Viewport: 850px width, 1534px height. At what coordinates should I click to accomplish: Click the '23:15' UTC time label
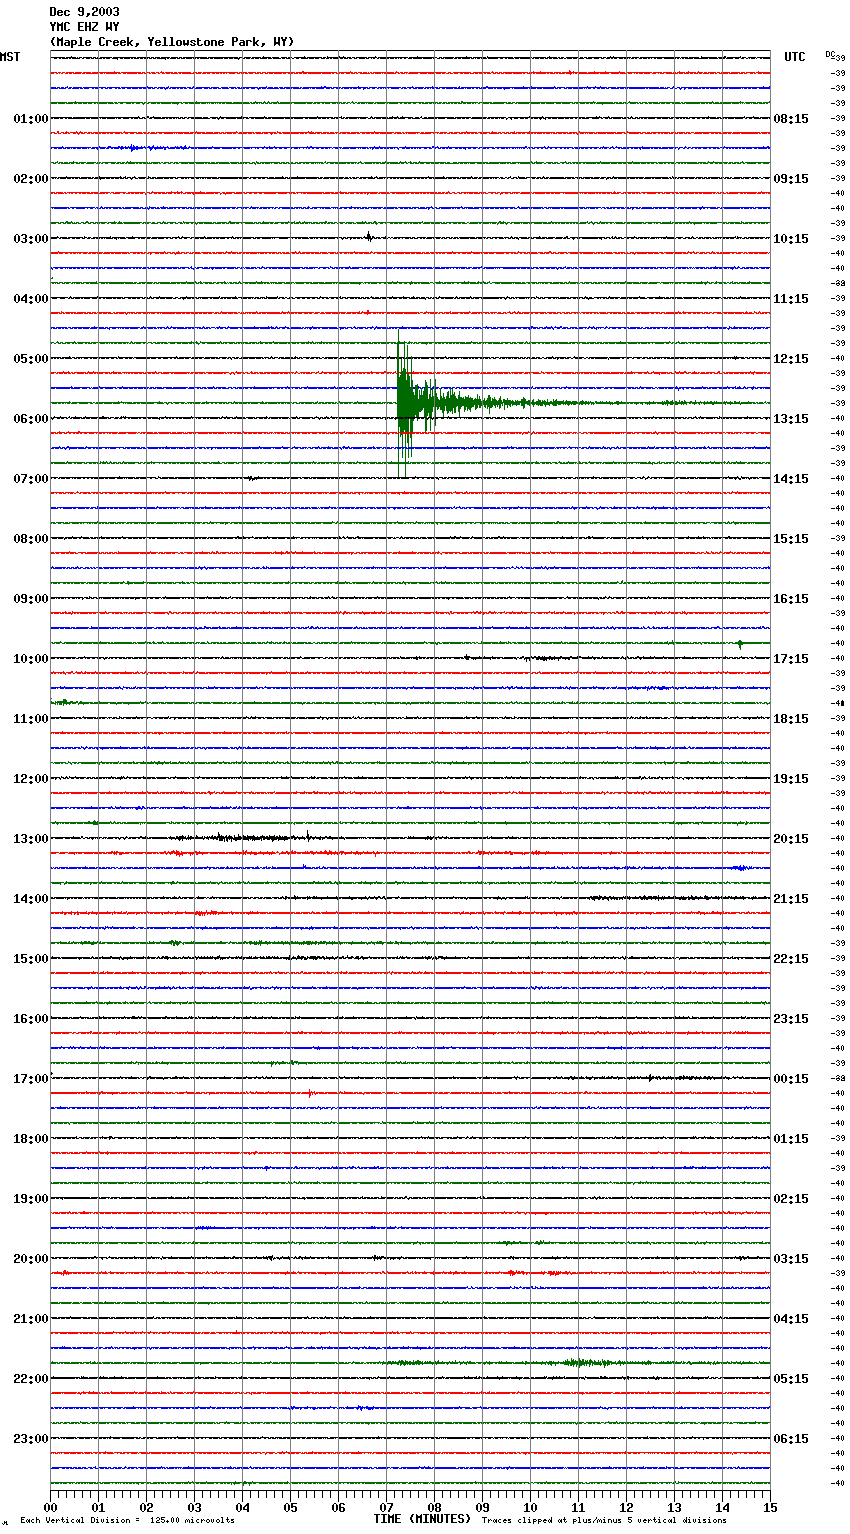(x=791, y=1019)
